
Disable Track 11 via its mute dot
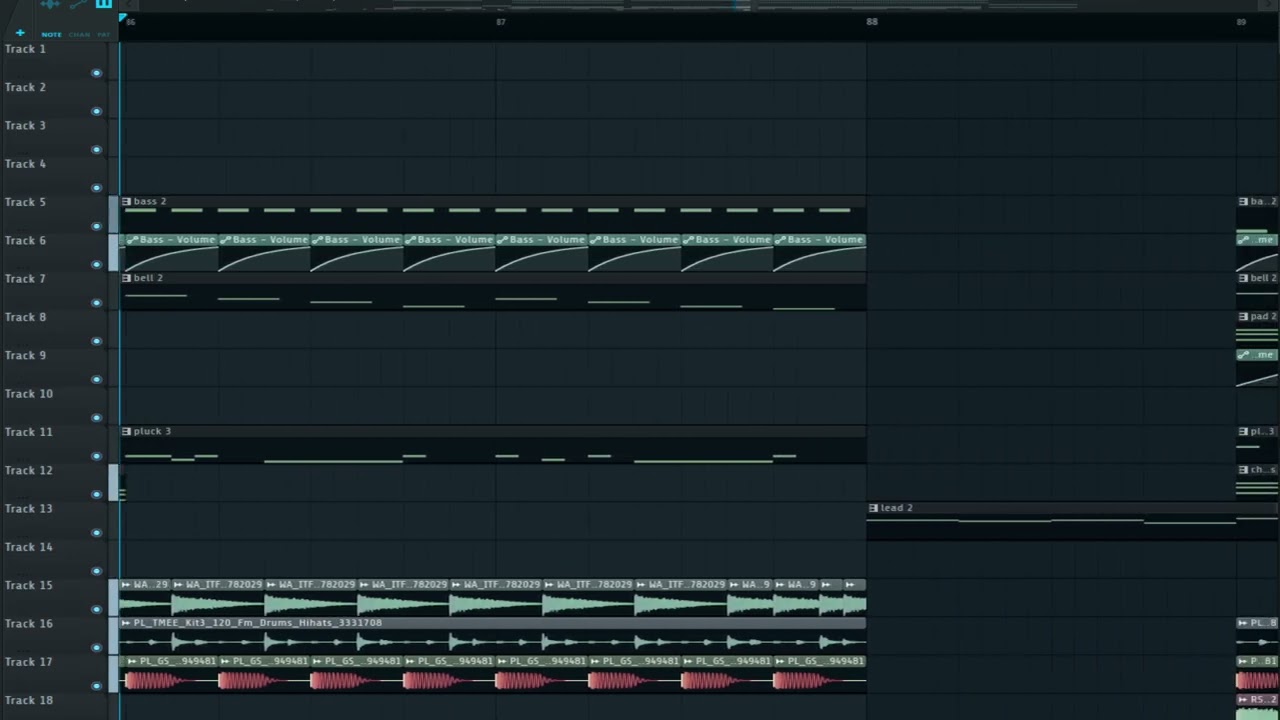(97, 456)
